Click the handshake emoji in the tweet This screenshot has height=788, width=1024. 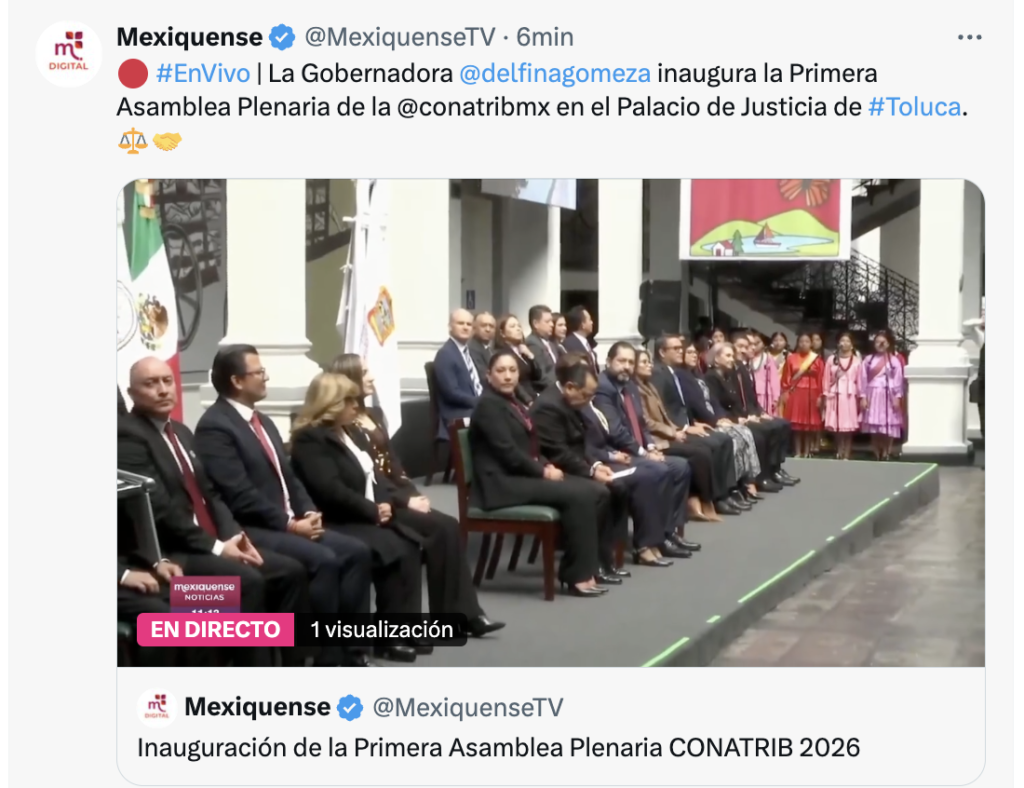click(x=167, y=140)
